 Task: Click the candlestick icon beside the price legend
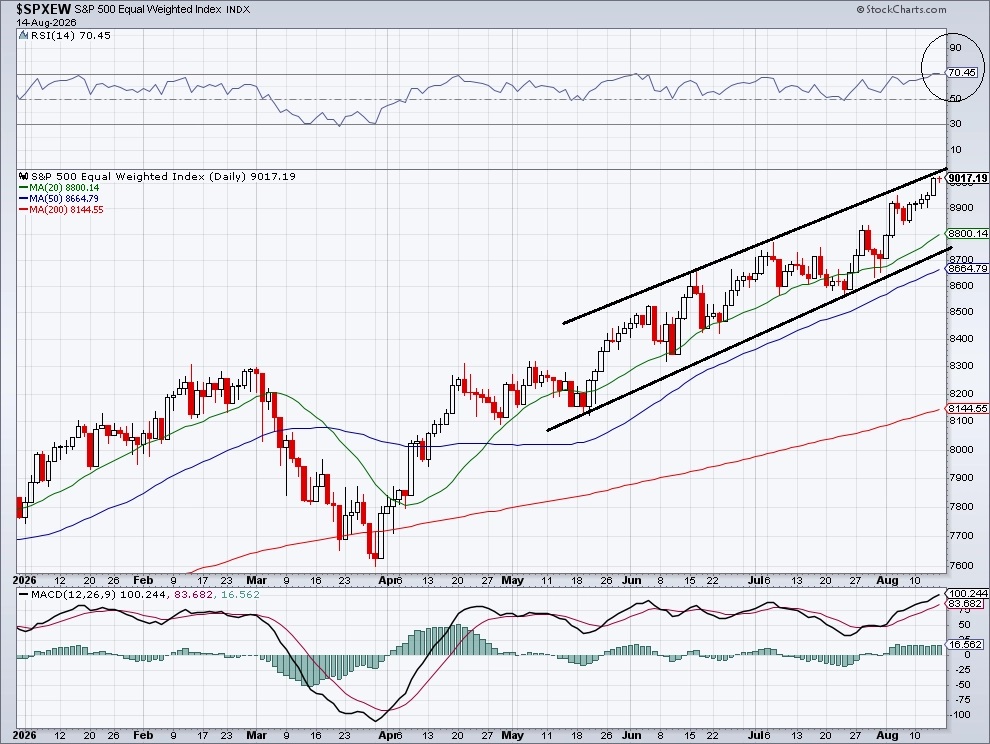coord(23,176)
